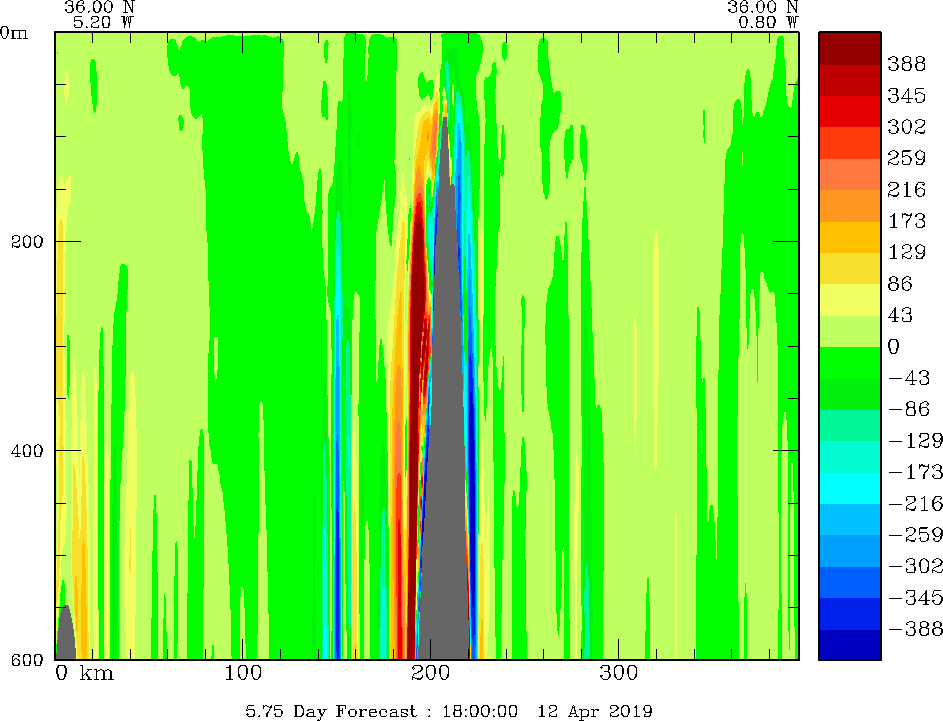Click the -86 colorbar label
The height and width of the screenshot is (721, 943).
point(909,410)
